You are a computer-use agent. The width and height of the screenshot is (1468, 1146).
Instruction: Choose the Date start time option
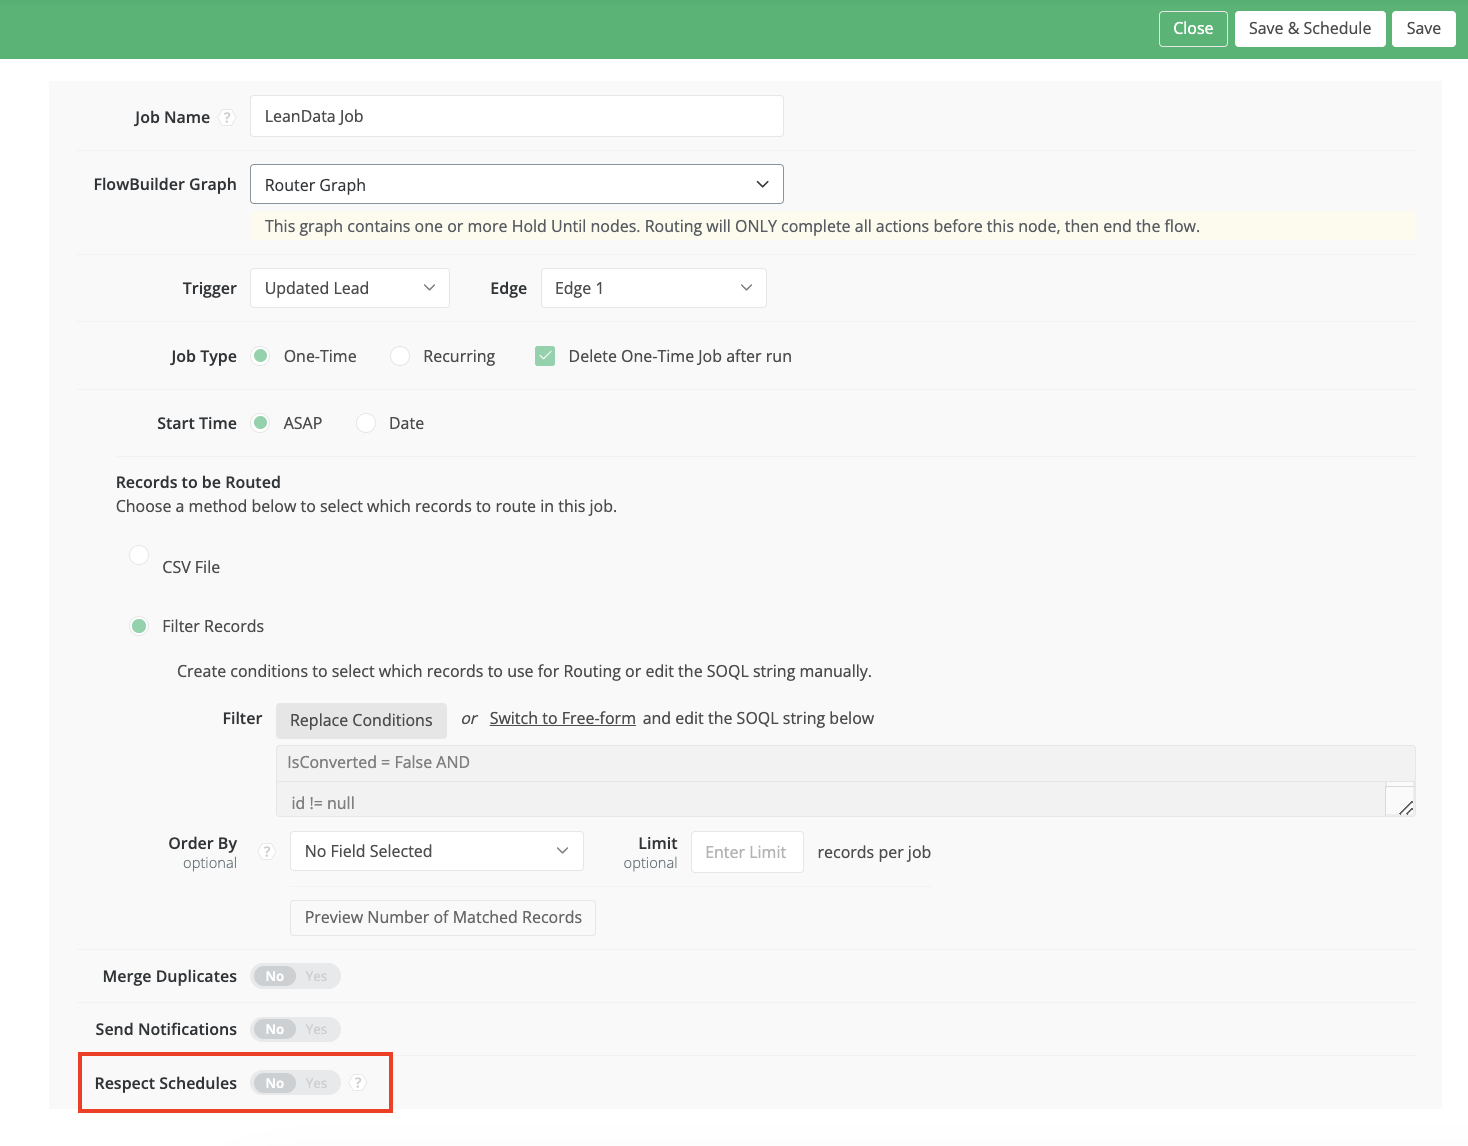tap(367, 423)
